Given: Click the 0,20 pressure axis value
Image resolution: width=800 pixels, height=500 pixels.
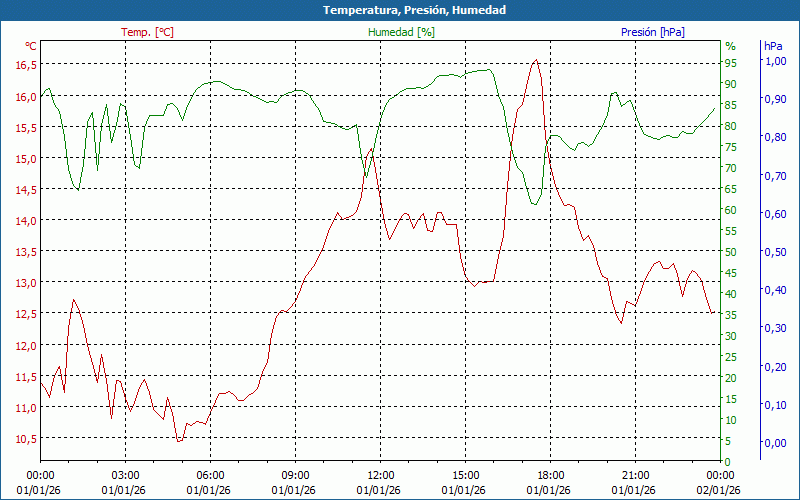Looking at the screenshot, I should [775, 366].
